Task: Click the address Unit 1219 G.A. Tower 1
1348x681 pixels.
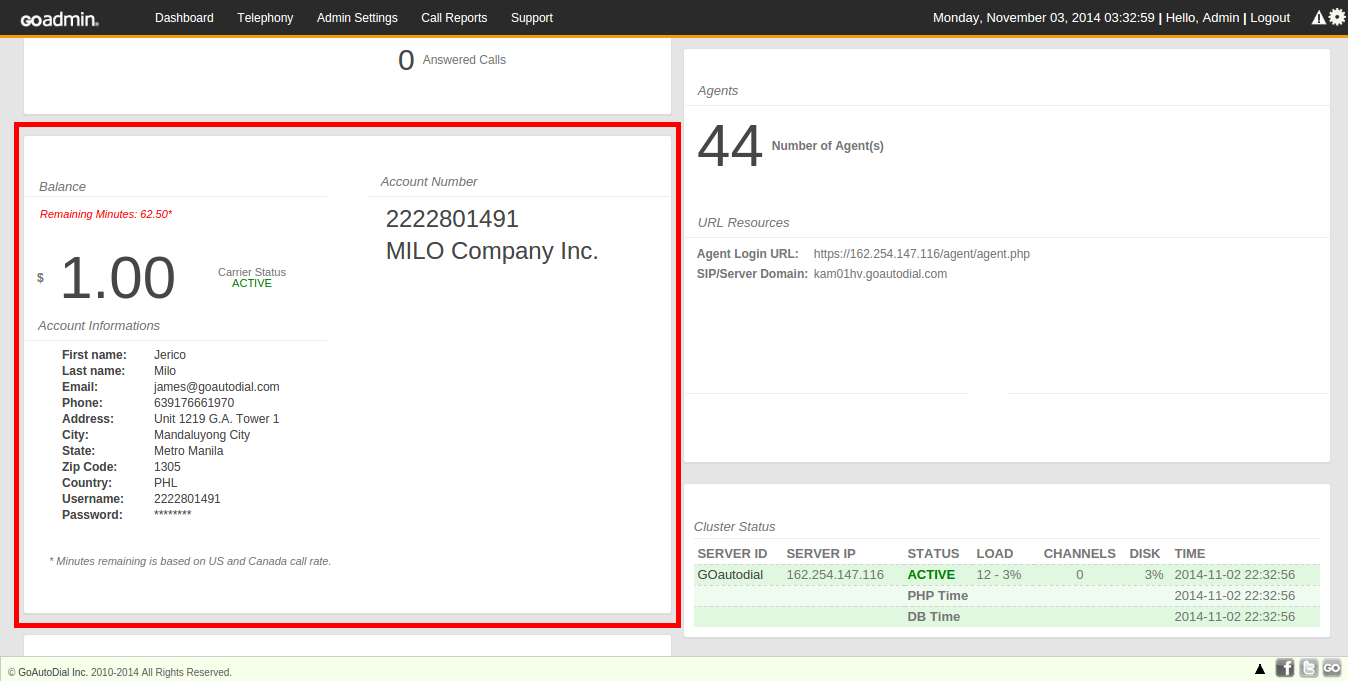Action: click(x=217, y=419)
